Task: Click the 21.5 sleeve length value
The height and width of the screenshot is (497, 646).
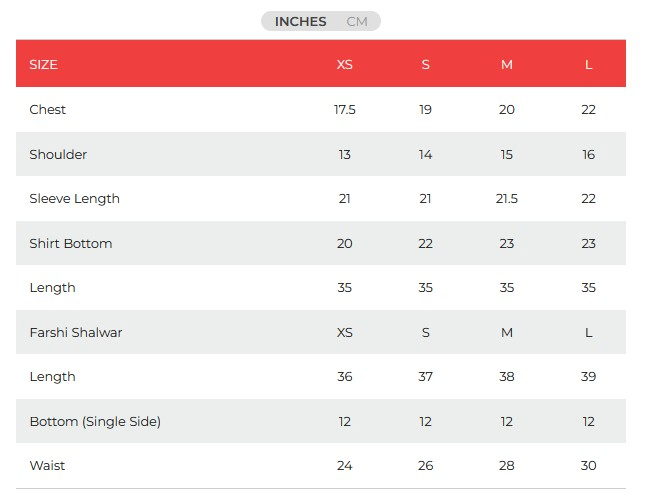Action: (507, 199)
